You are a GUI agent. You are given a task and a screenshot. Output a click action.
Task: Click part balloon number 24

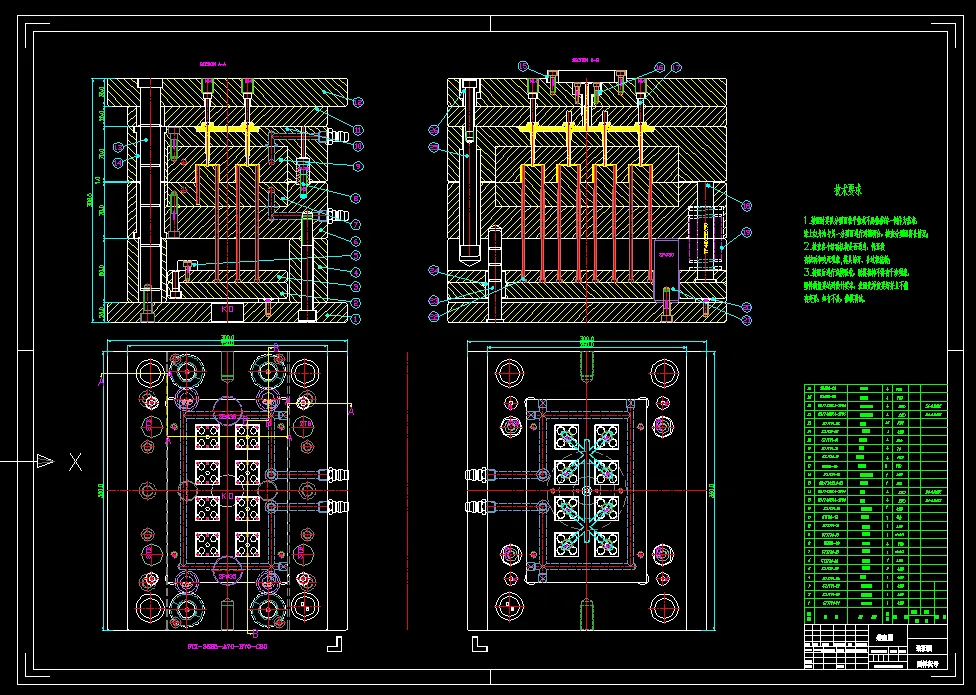pos(434,271)
